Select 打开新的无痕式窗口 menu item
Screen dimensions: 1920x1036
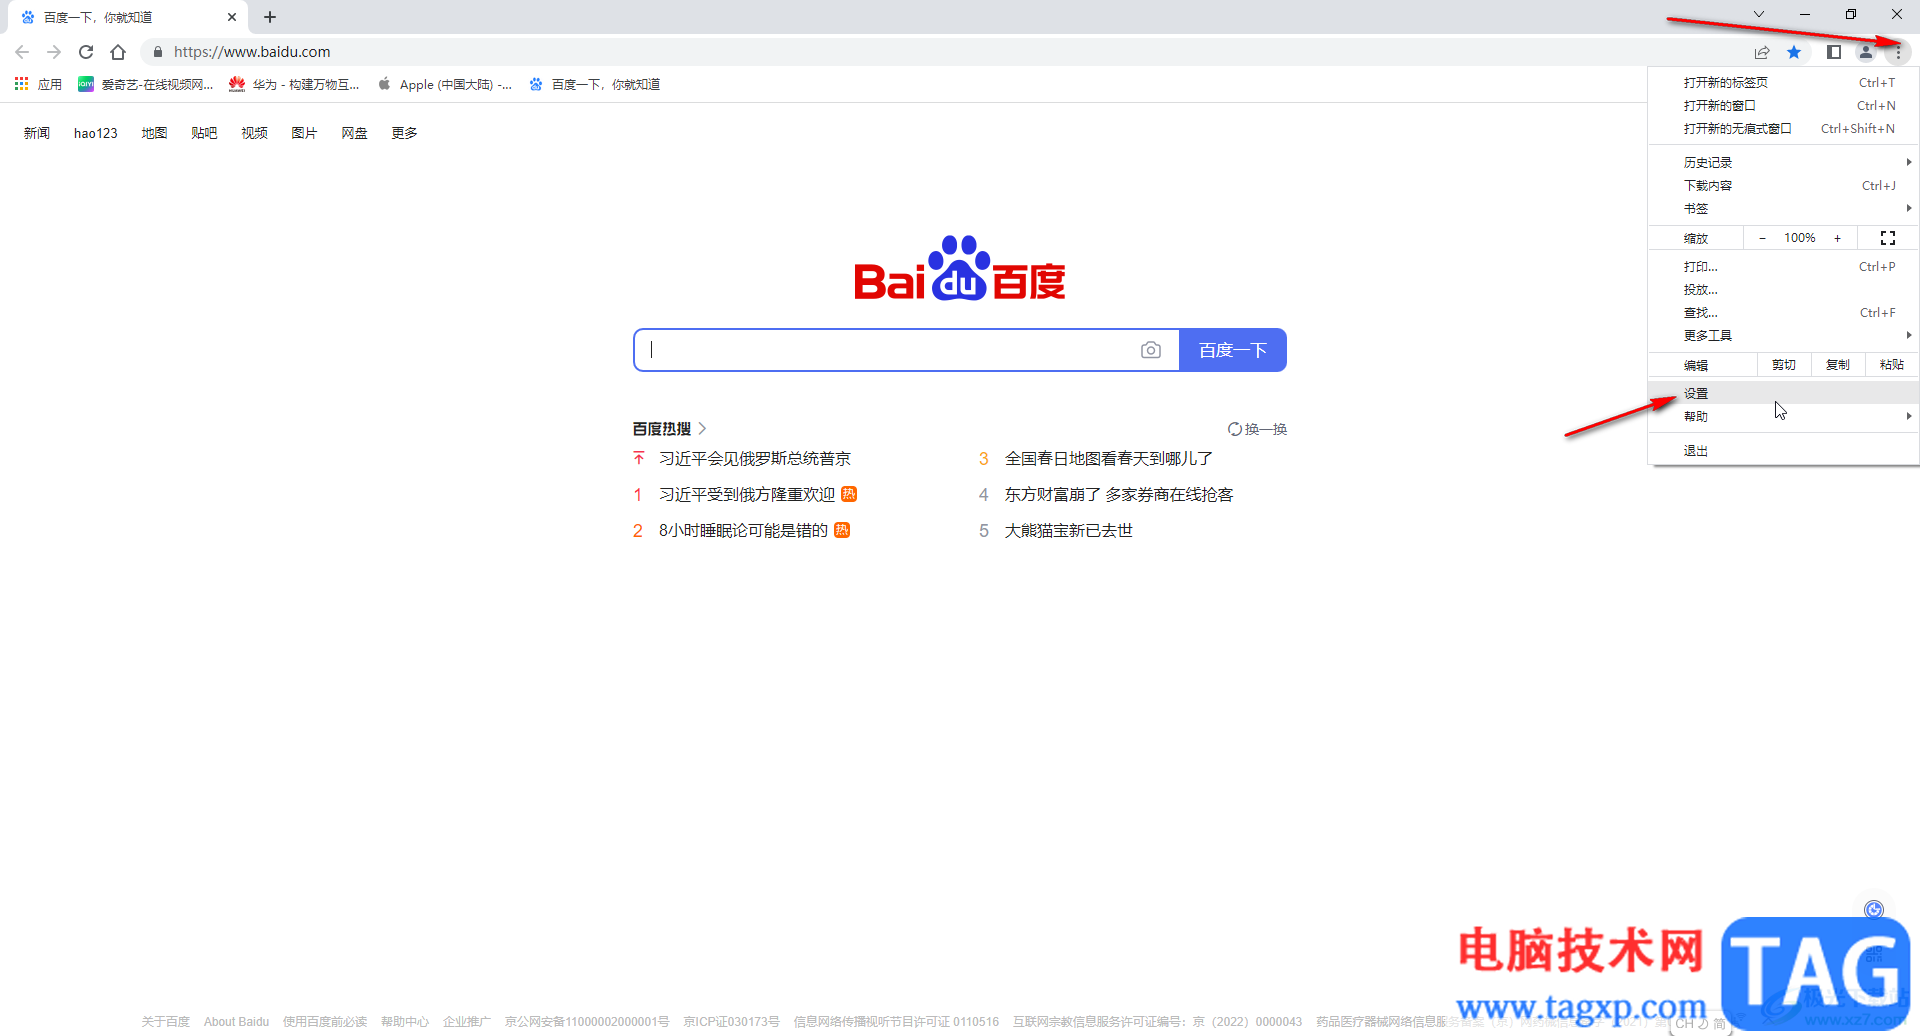tap(1783, 128)
